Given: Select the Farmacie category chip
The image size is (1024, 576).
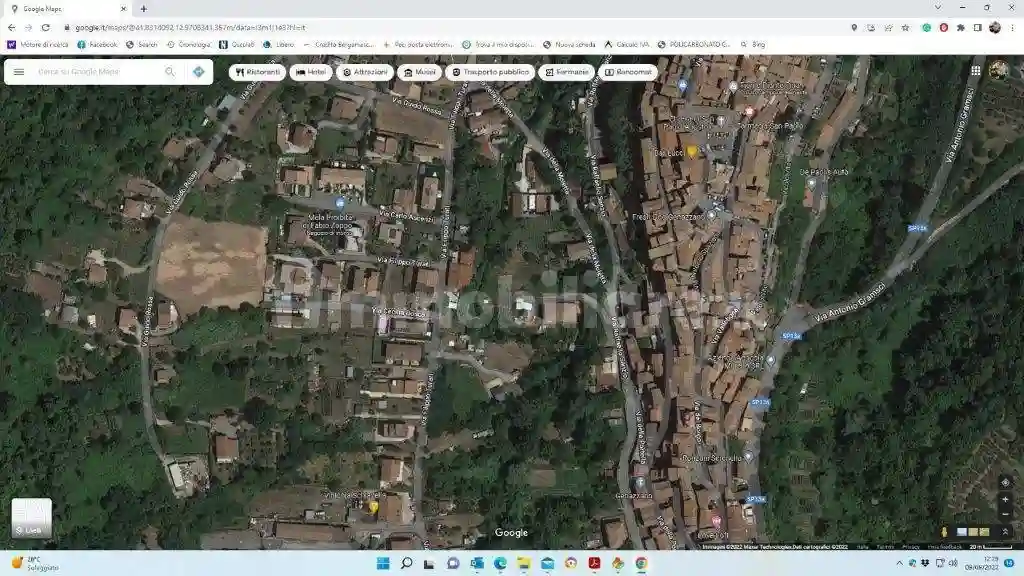Looking at the screenshot, I should pos(566,72).
